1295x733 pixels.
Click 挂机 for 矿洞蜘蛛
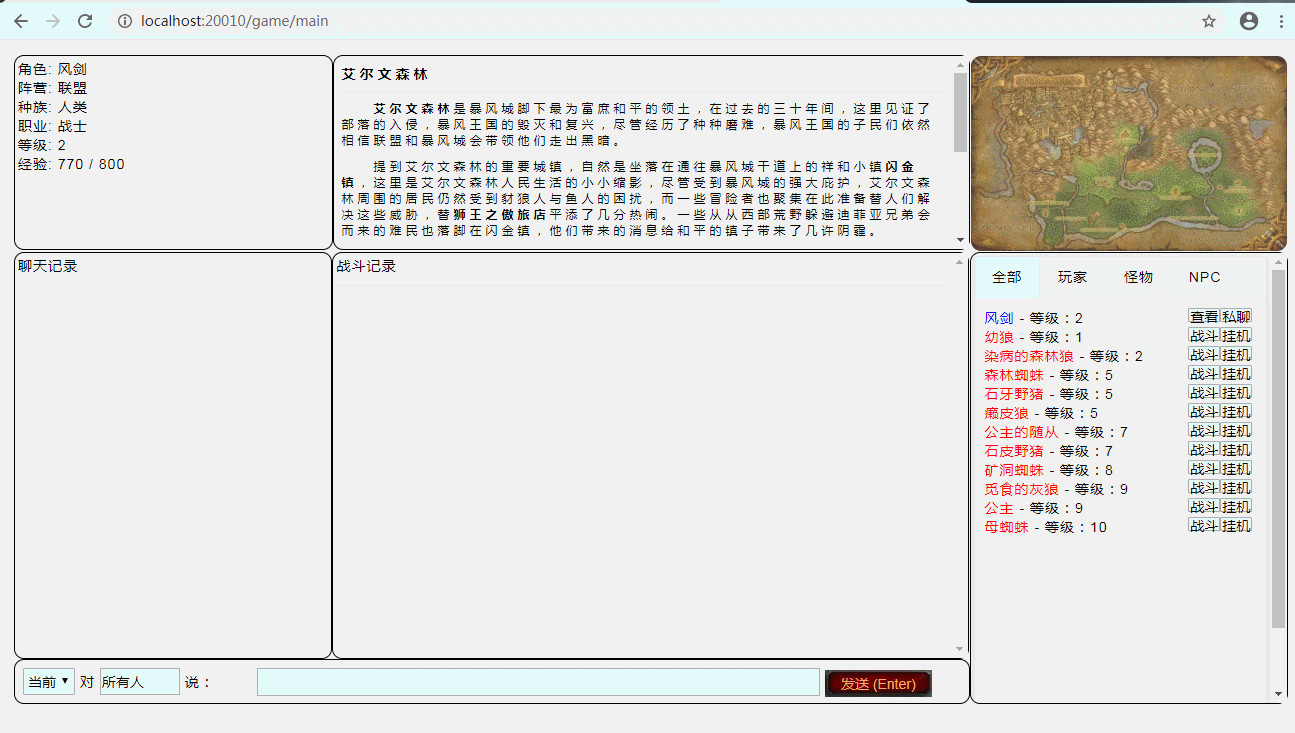click(1236, 468)
